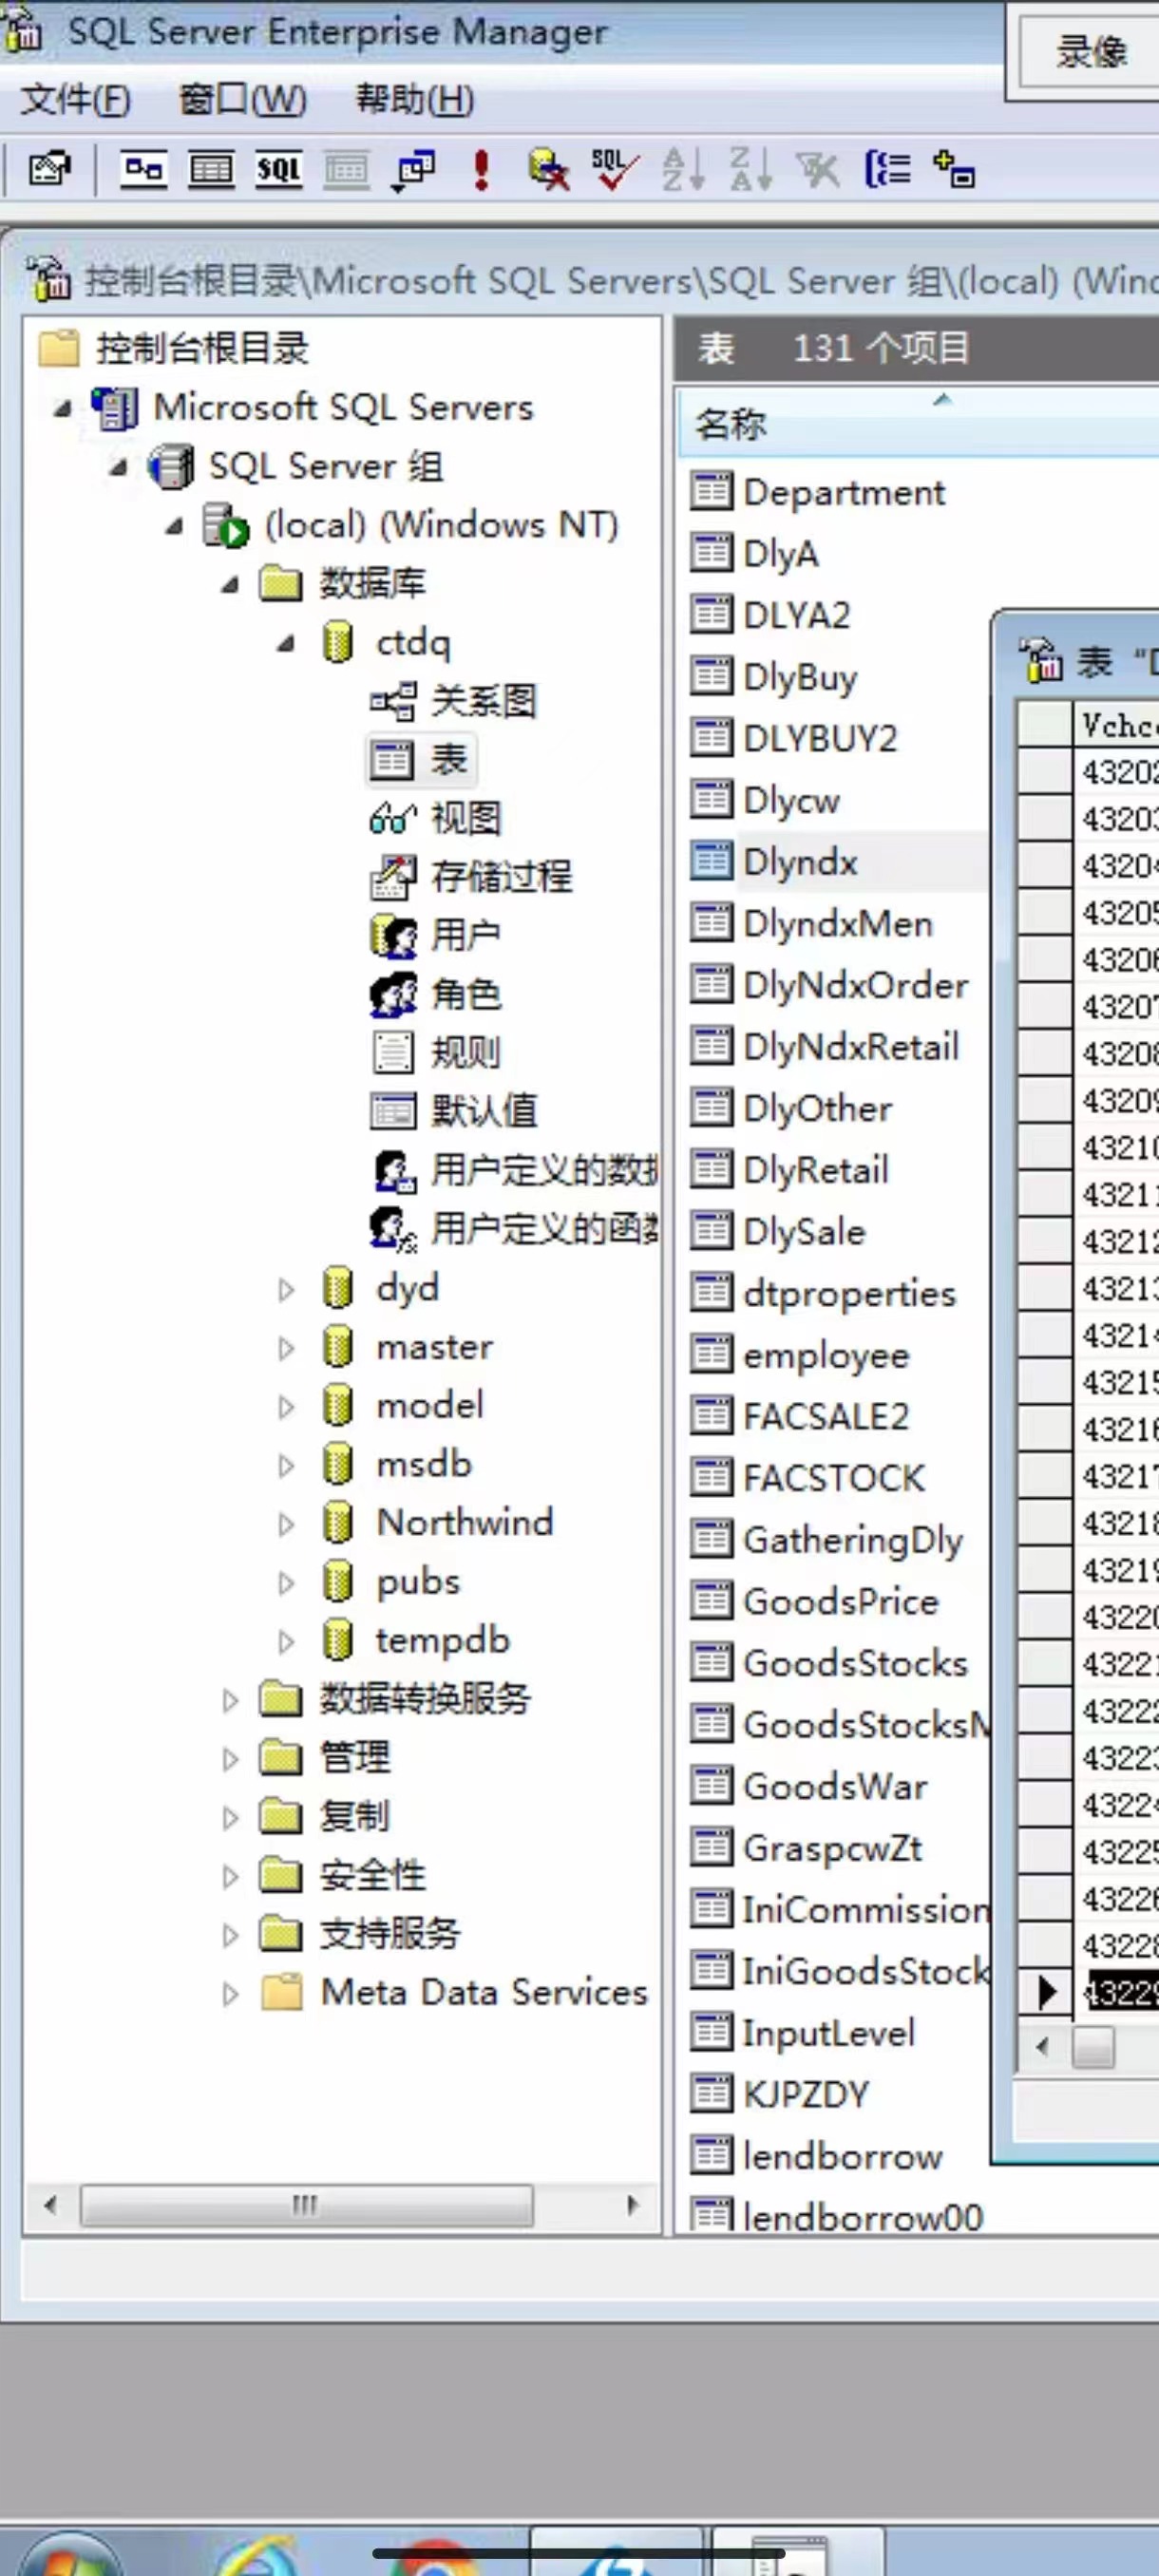Click the cancel execution icon with red X

(x=548, y=170)
